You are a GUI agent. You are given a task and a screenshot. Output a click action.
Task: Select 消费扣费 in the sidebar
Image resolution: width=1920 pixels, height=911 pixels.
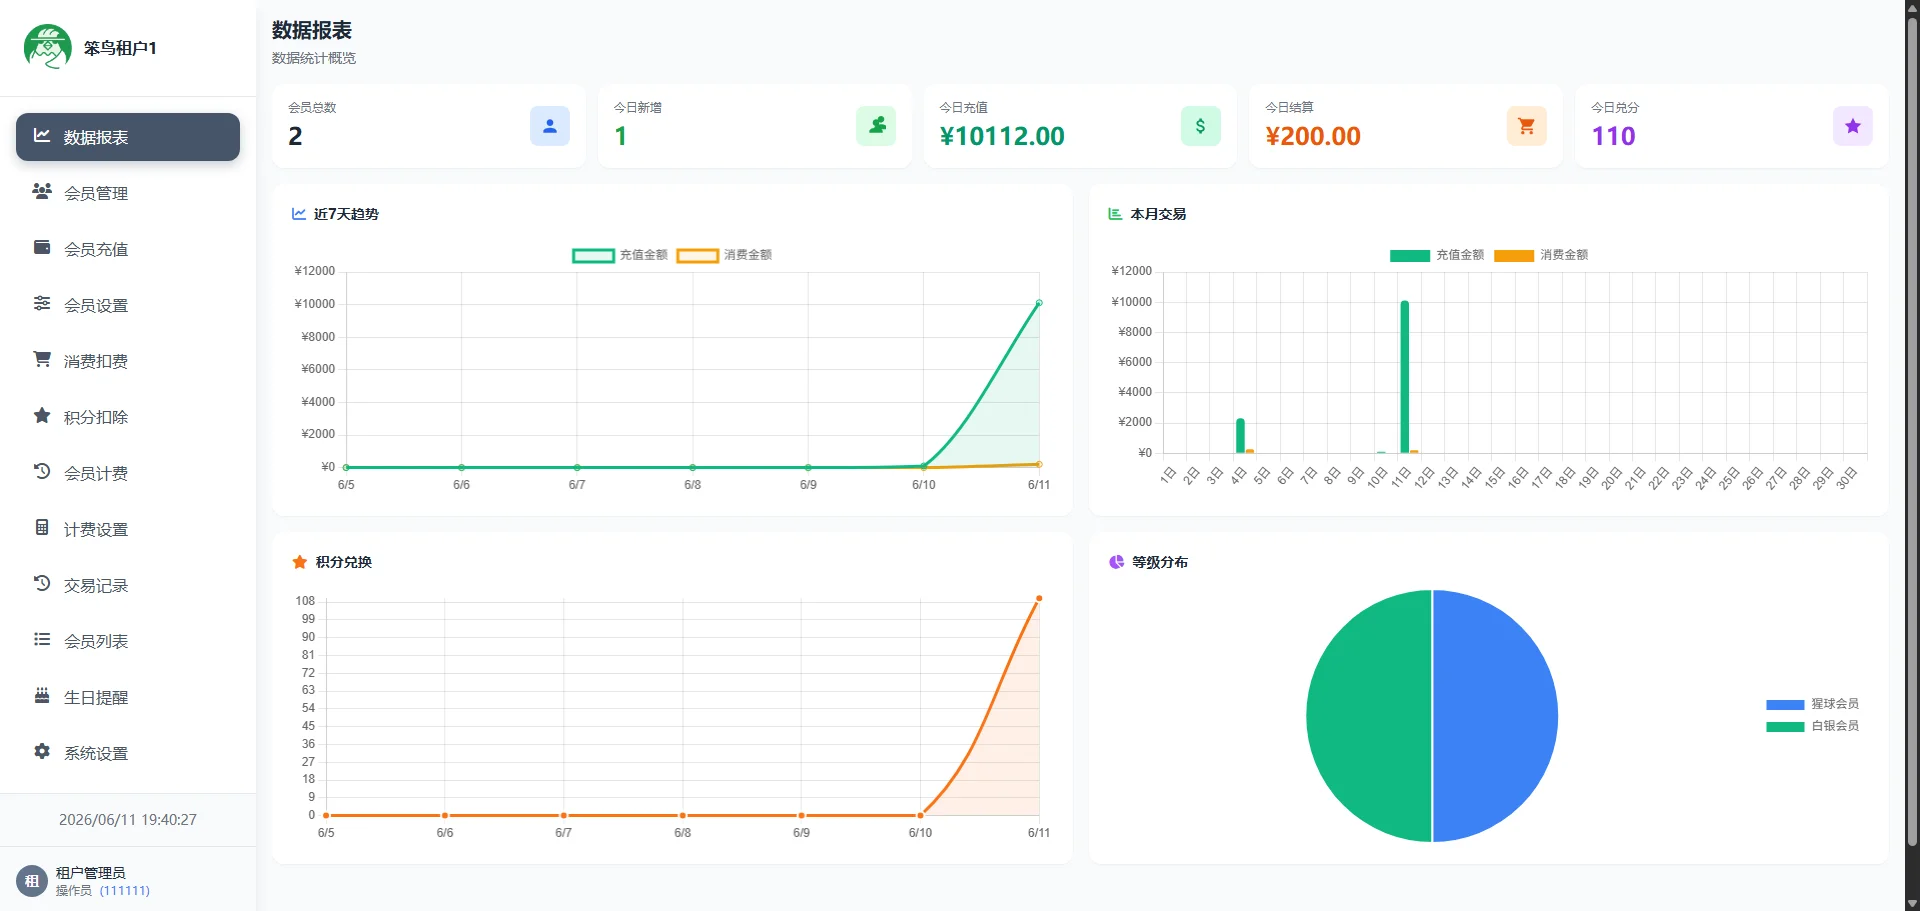[x=128, y=361]
